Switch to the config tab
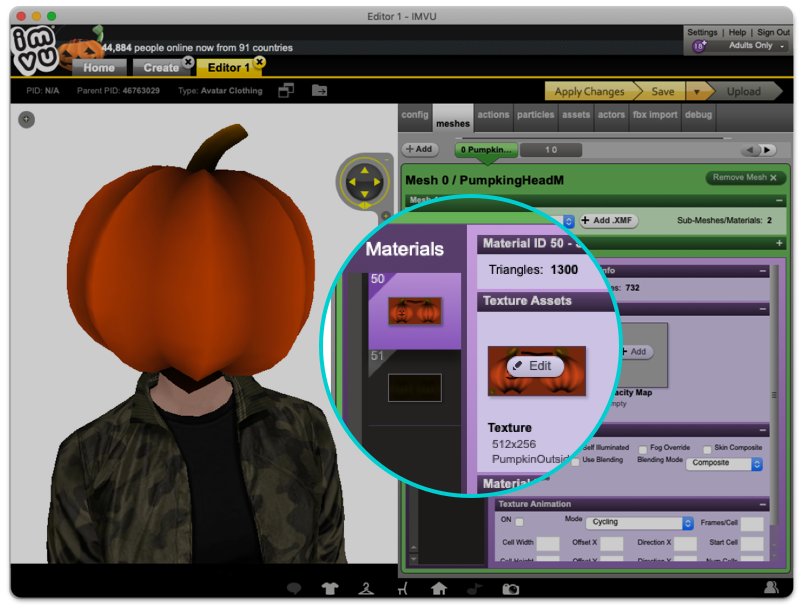 (415, 115)
